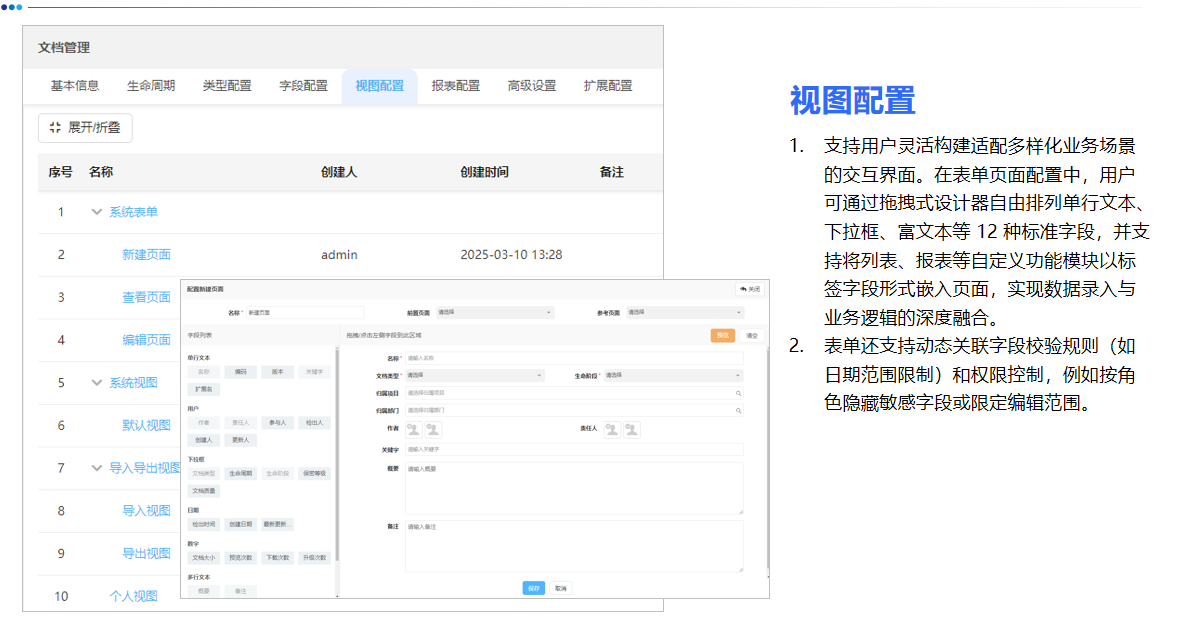
Task: Click the 保存 button
Action: 533,588
